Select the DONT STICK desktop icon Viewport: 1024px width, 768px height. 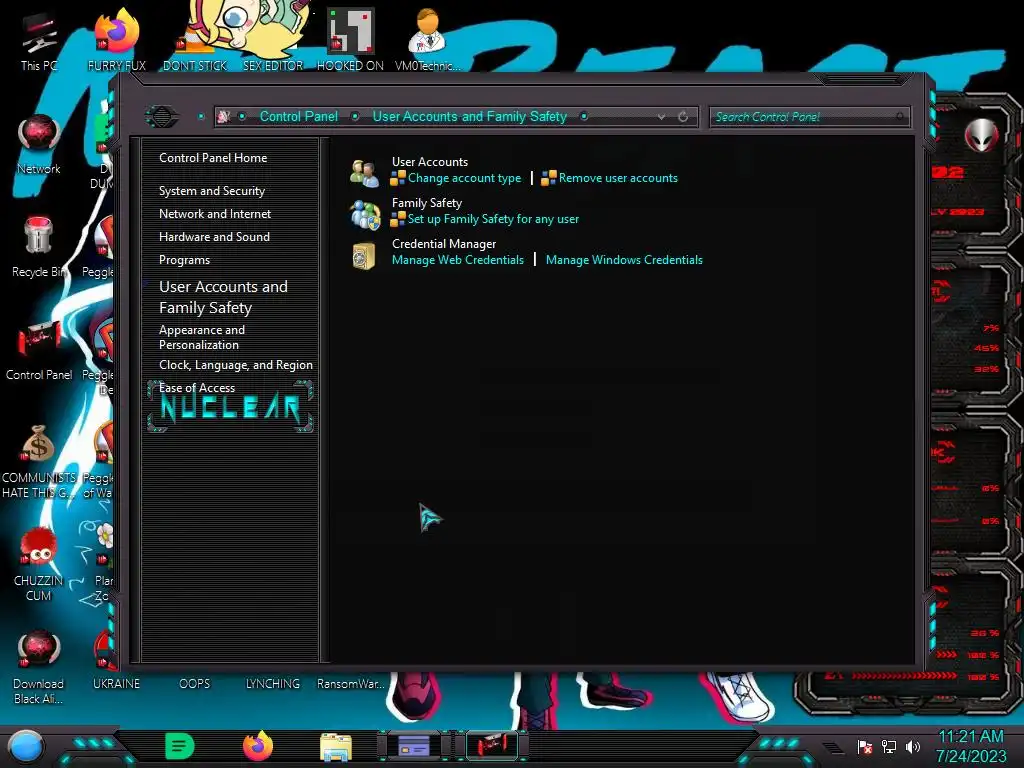coord(195,40)
